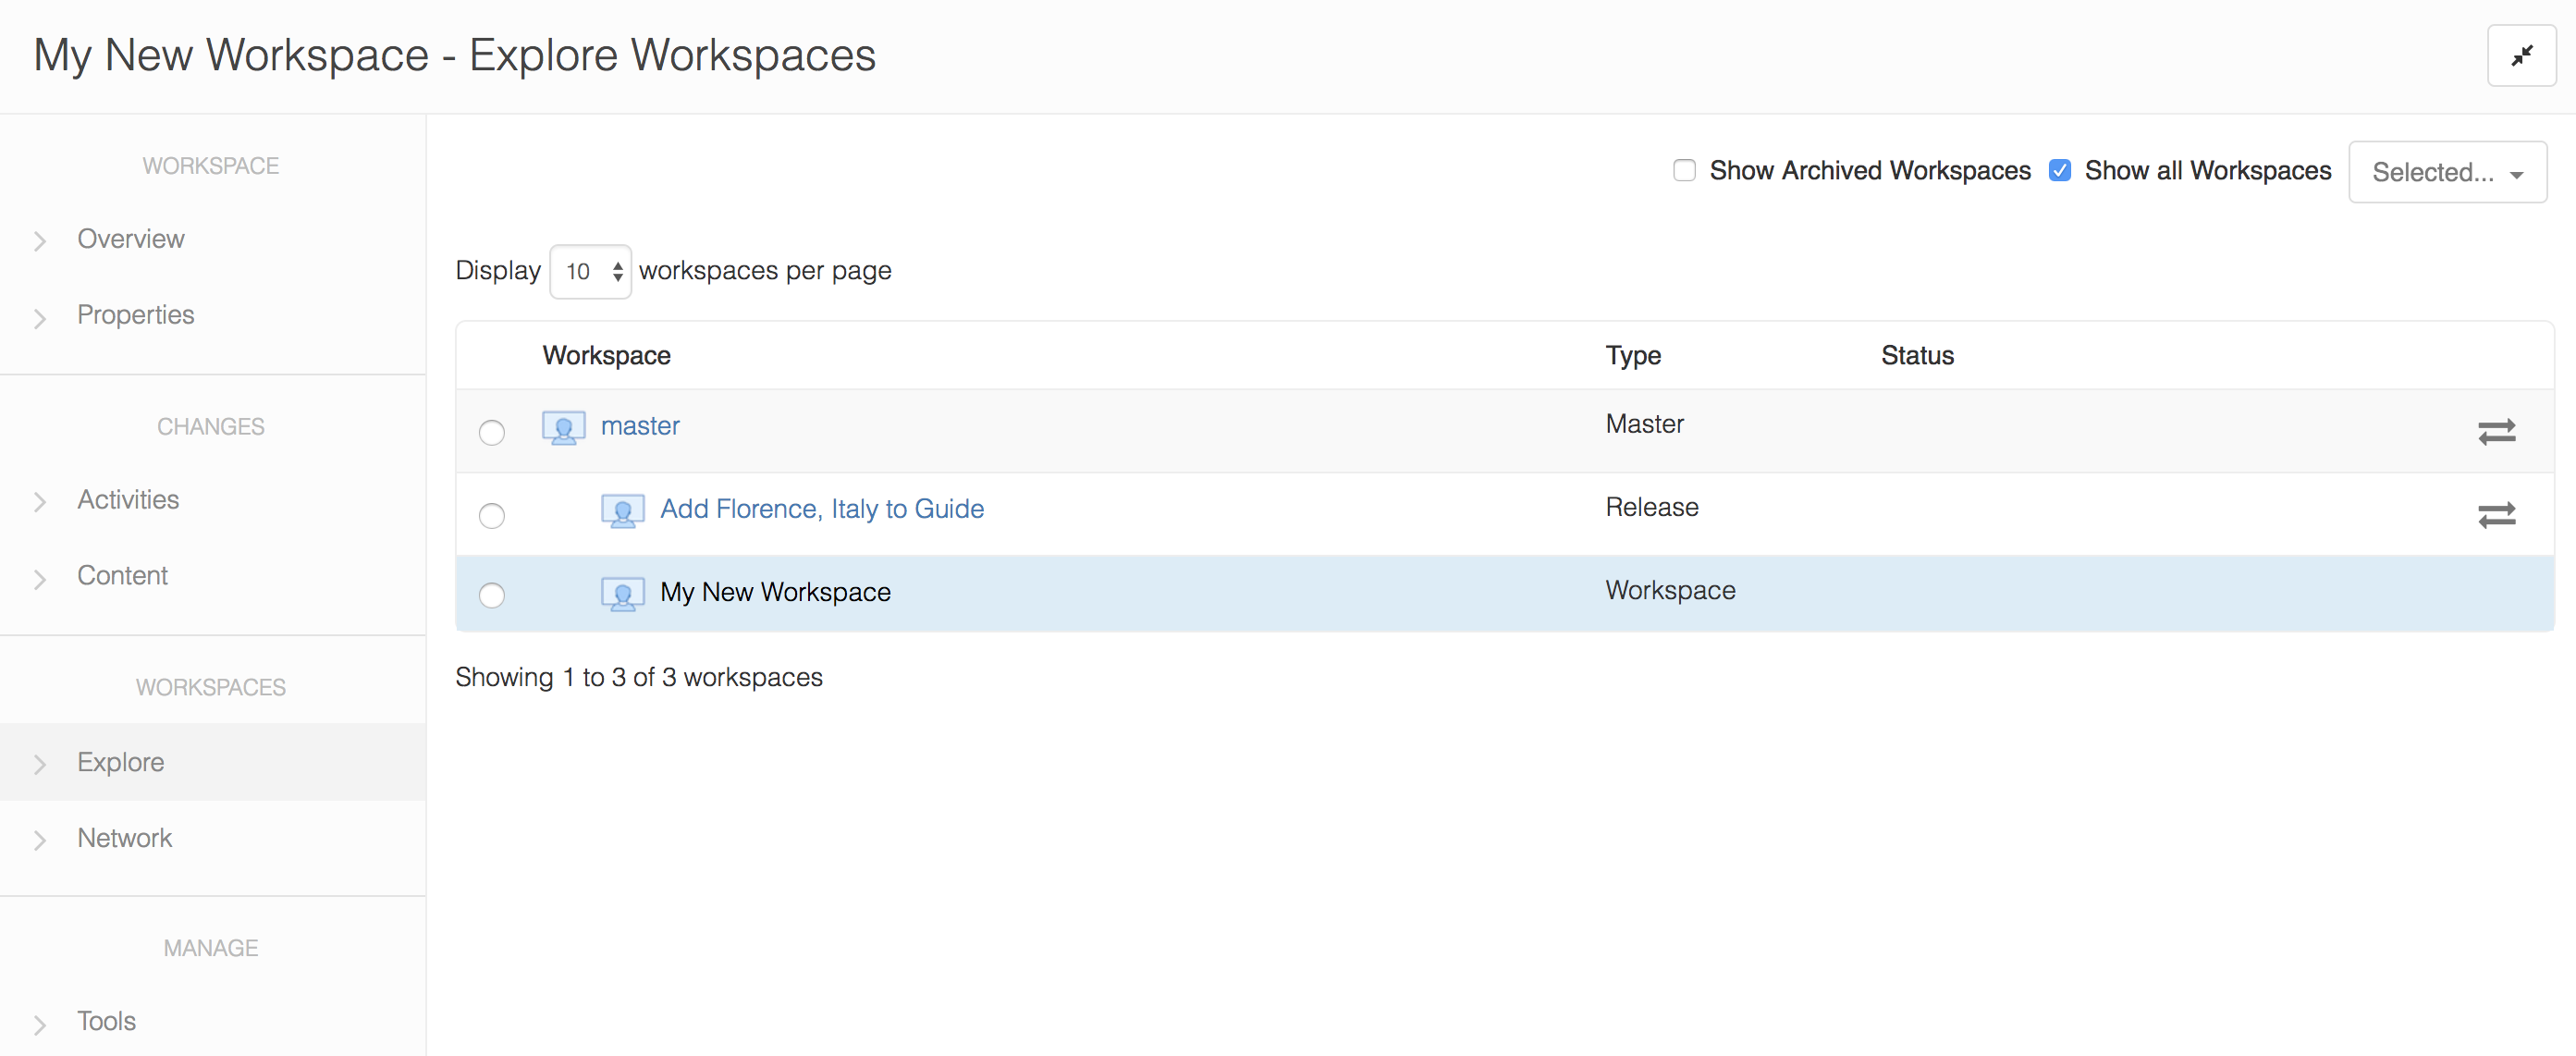Select the radio button for the master workspace

click(x=491, y=432)
